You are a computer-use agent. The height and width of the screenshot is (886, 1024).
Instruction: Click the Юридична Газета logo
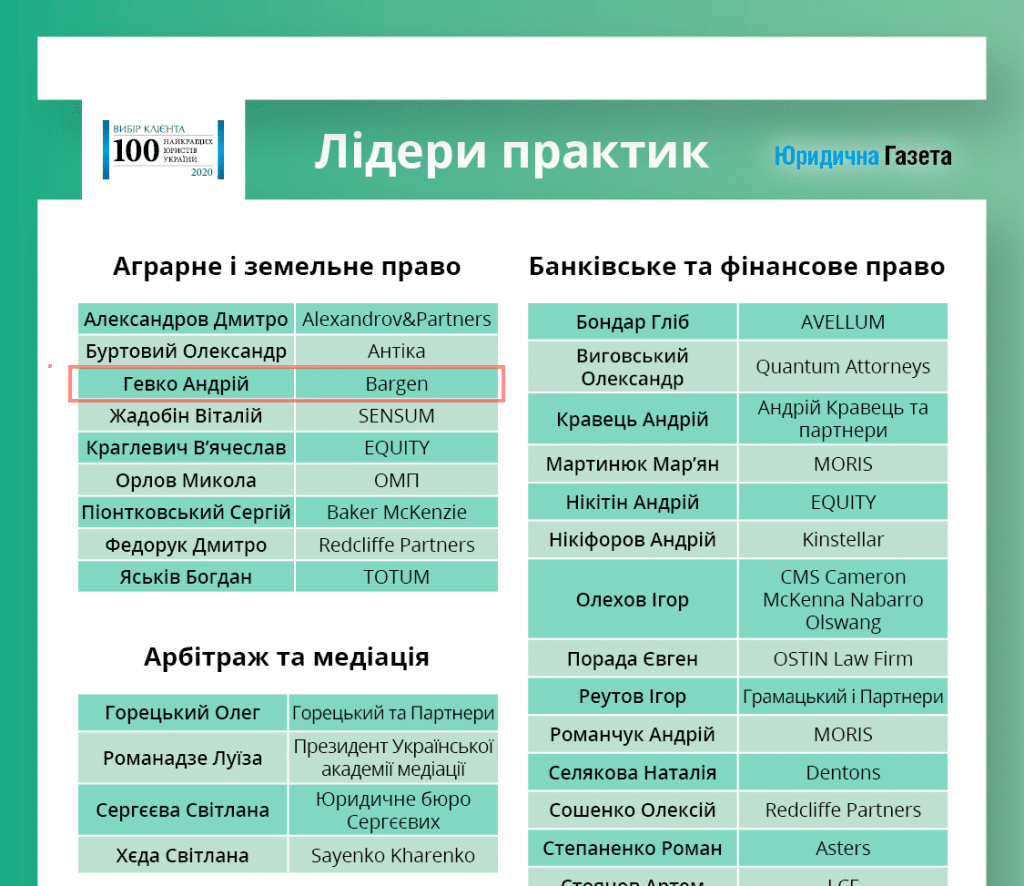862,156
